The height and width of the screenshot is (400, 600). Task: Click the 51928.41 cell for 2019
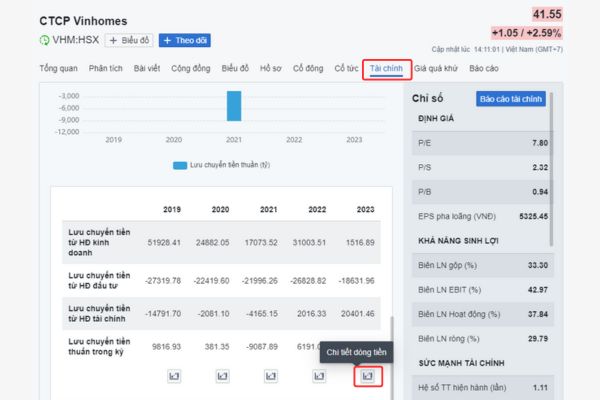click(x=164, y=243)
